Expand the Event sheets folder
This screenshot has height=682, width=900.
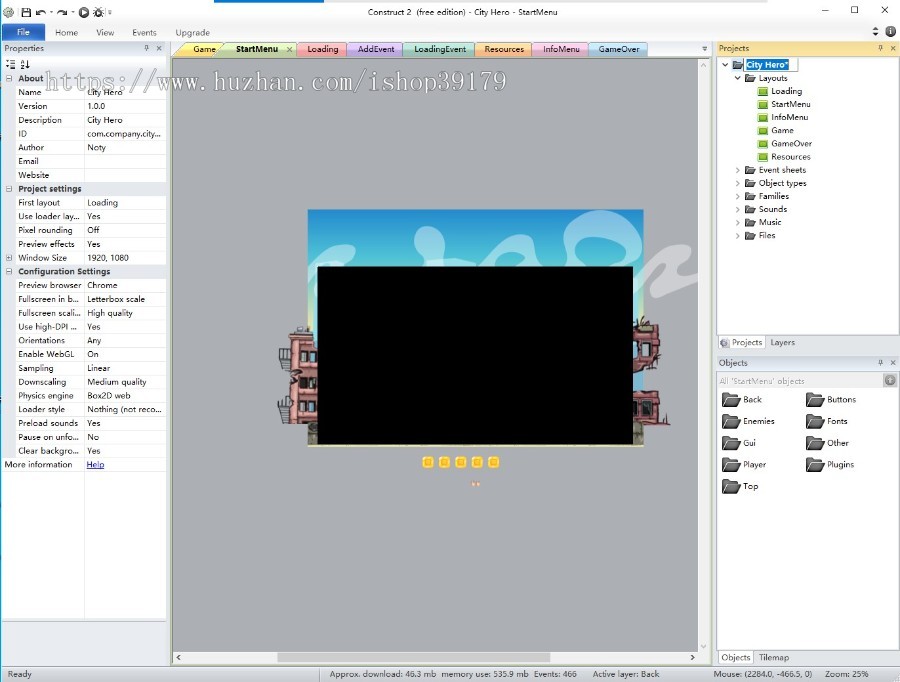(738, 170)
